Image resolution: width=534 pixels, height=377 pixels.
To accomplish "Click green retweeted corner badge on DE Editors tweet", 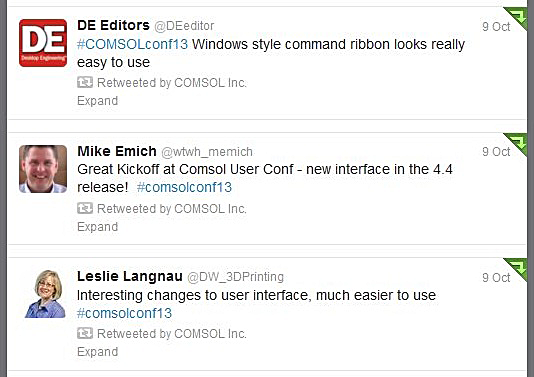I will [517, 16].
